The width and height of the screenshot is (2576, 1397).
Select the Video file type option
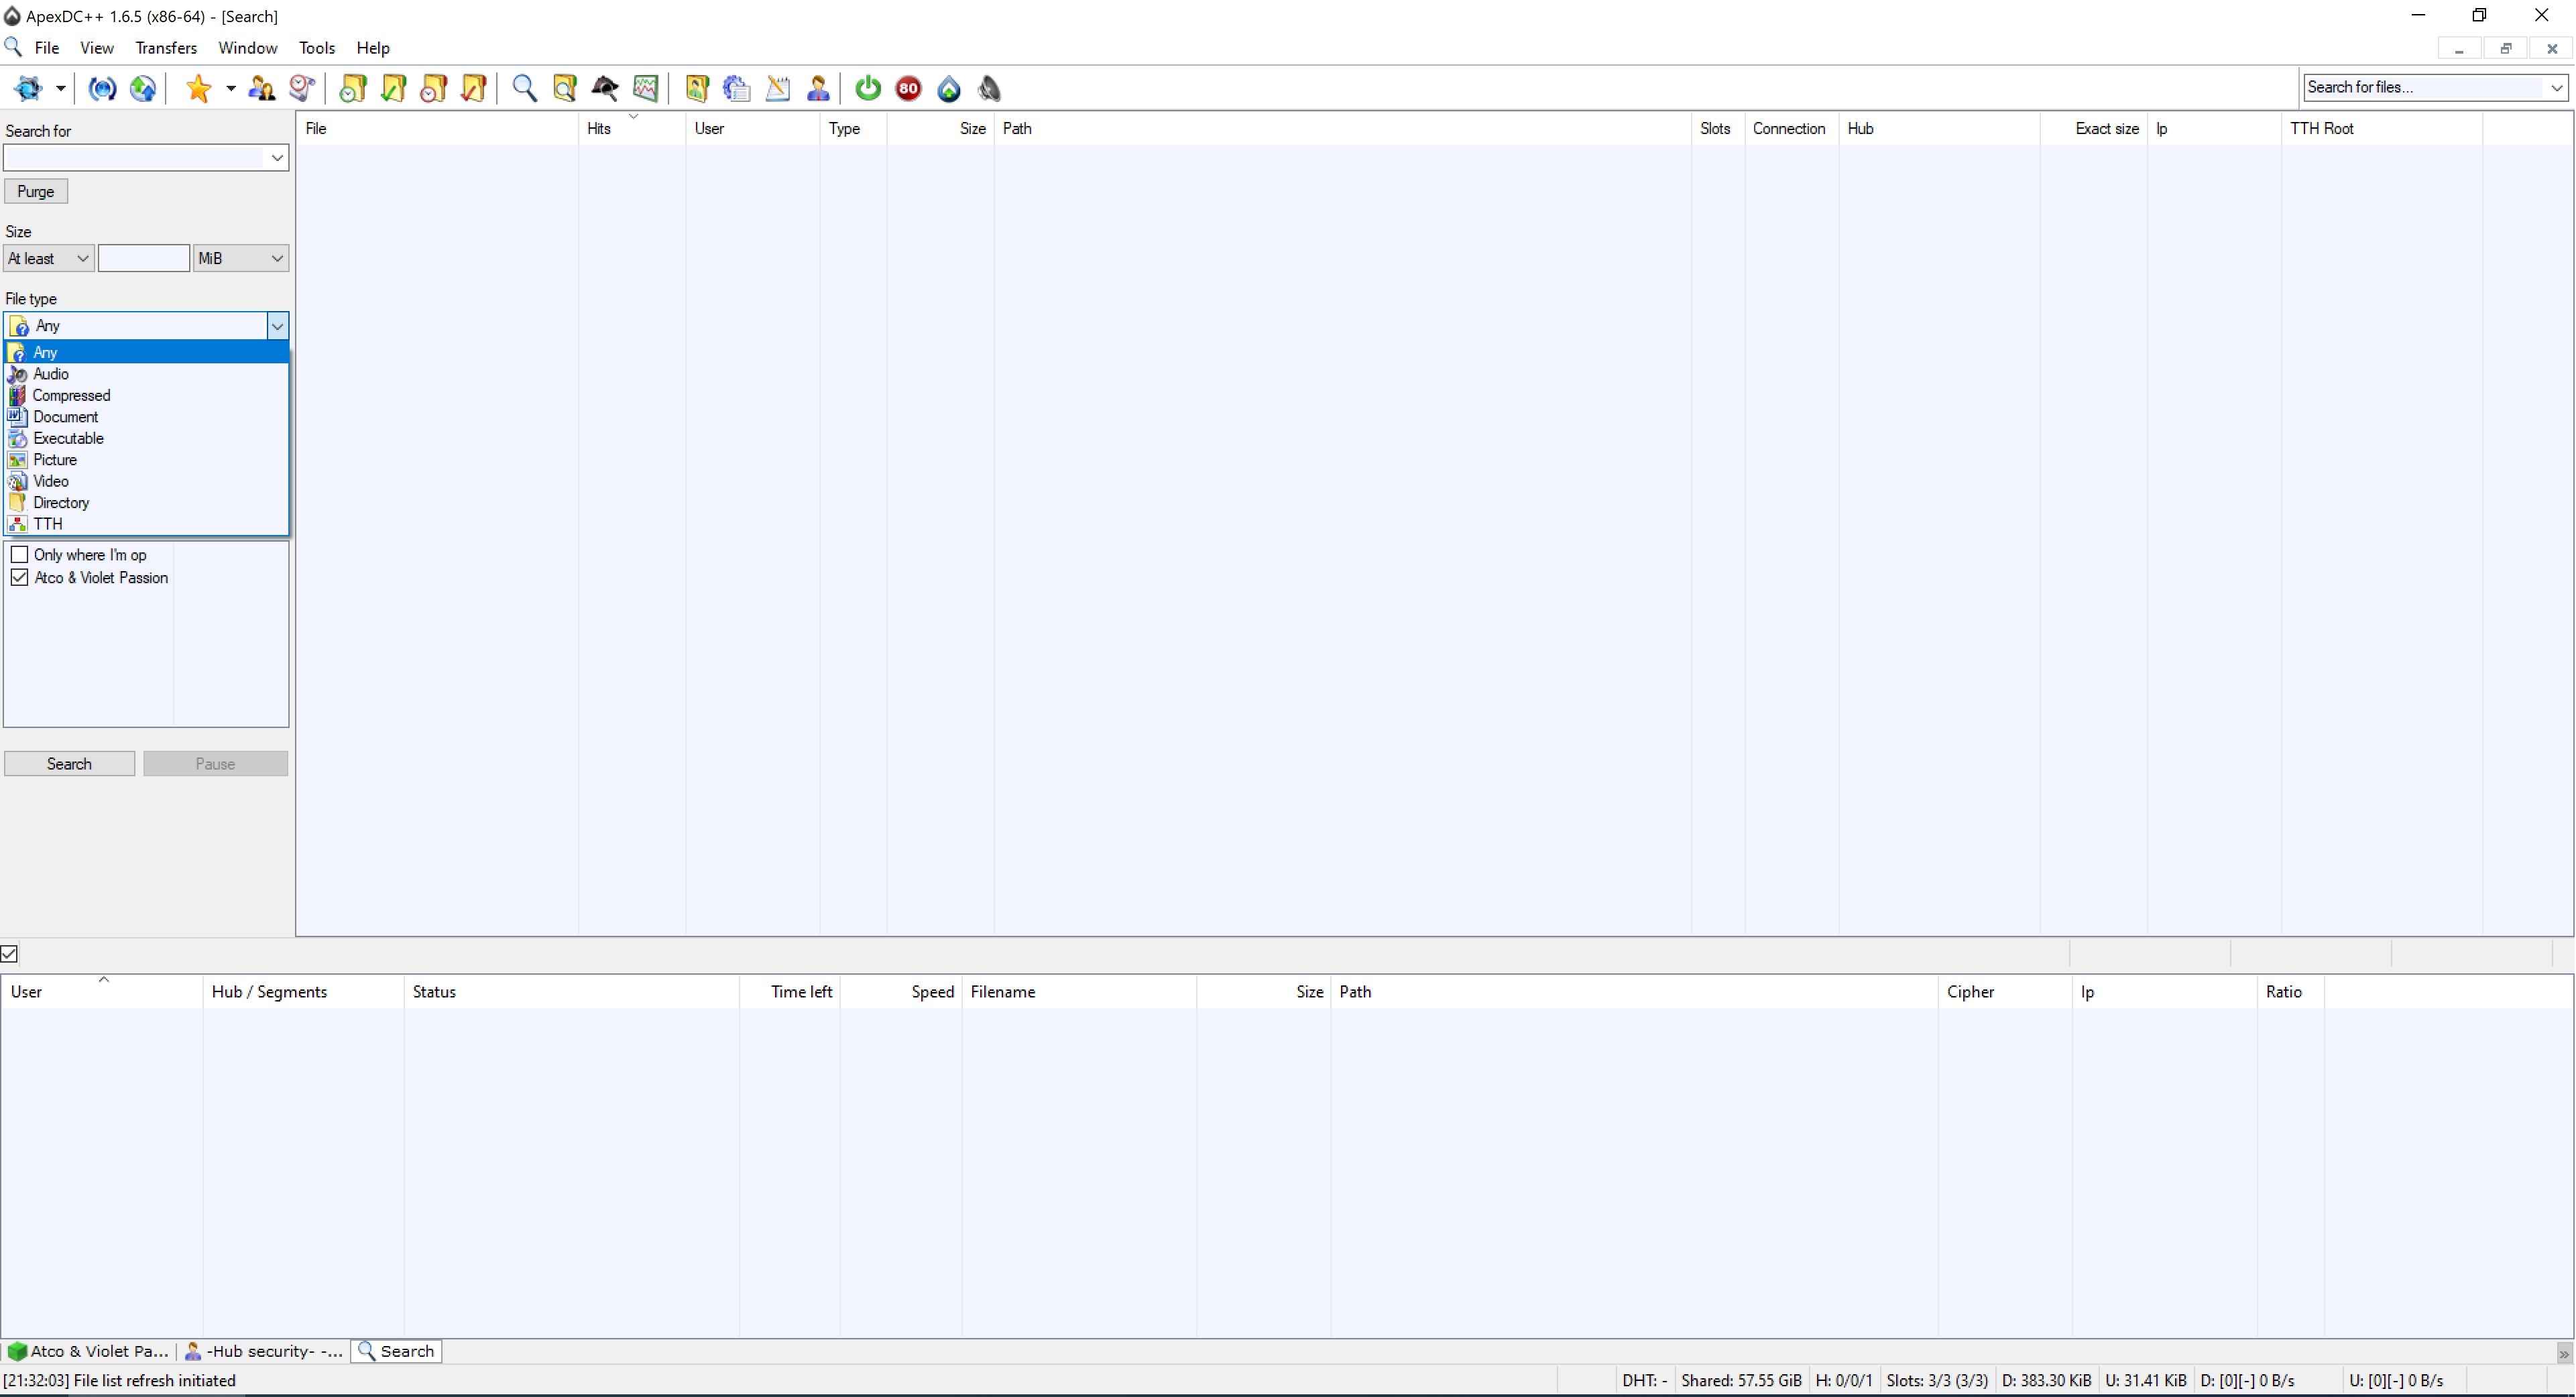tap(51, 482)
